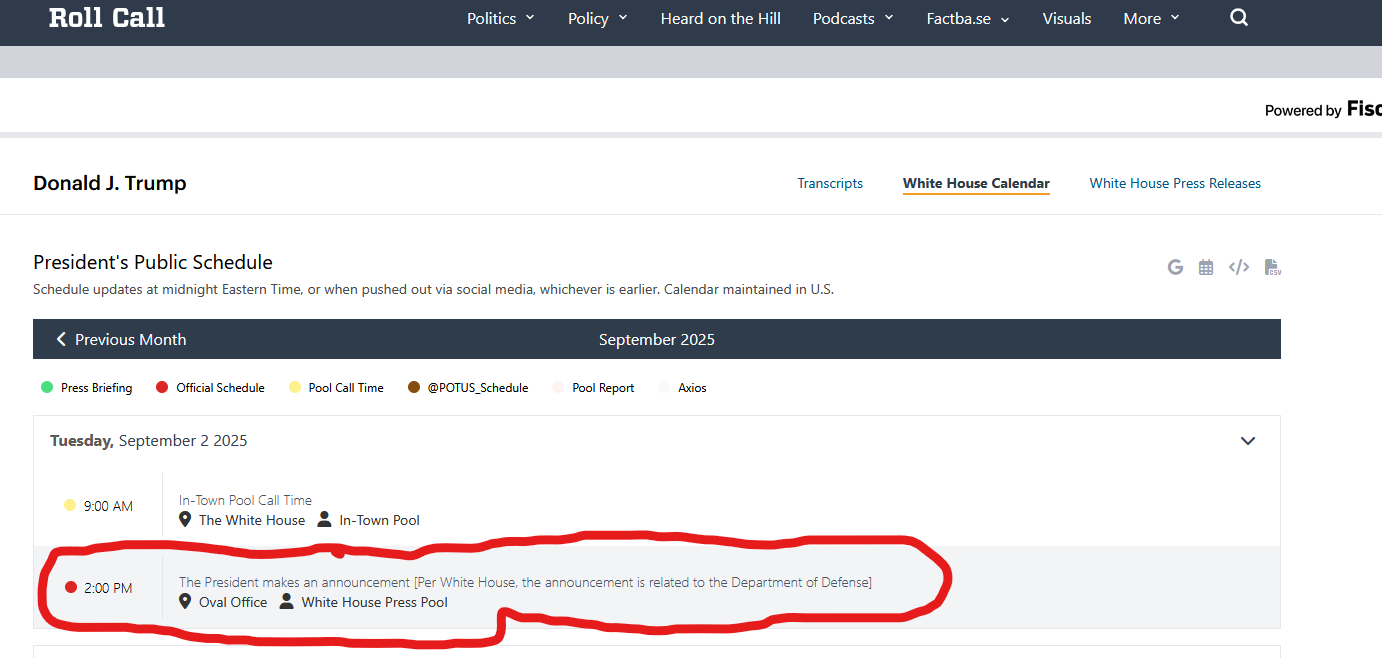Open the White House Press Releases tab
The height and width of the screenshot is (658, 1382).
click(1175, 183)
